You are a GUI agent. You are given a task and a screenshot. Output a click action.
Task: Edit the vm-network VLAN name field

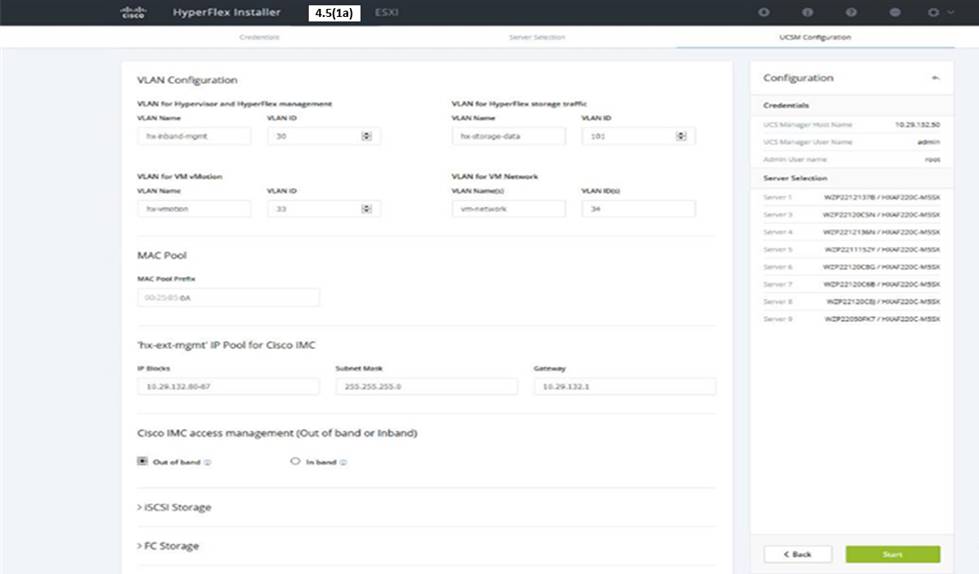point(509,209)
